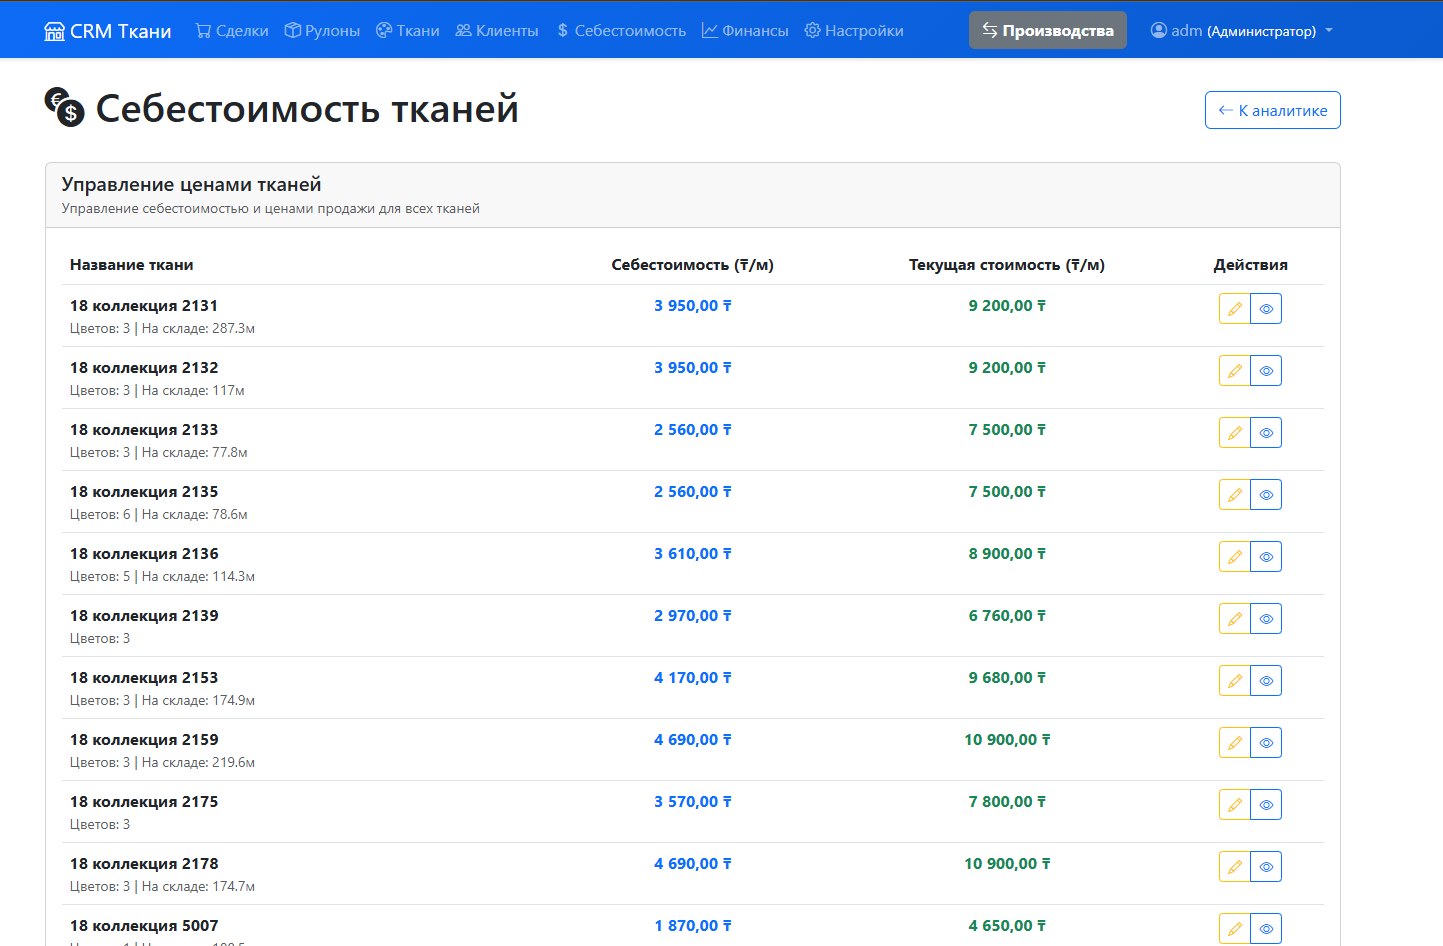Click current price 9 680,00 ₸
1443x946 pixels.
click(1007, 678)
